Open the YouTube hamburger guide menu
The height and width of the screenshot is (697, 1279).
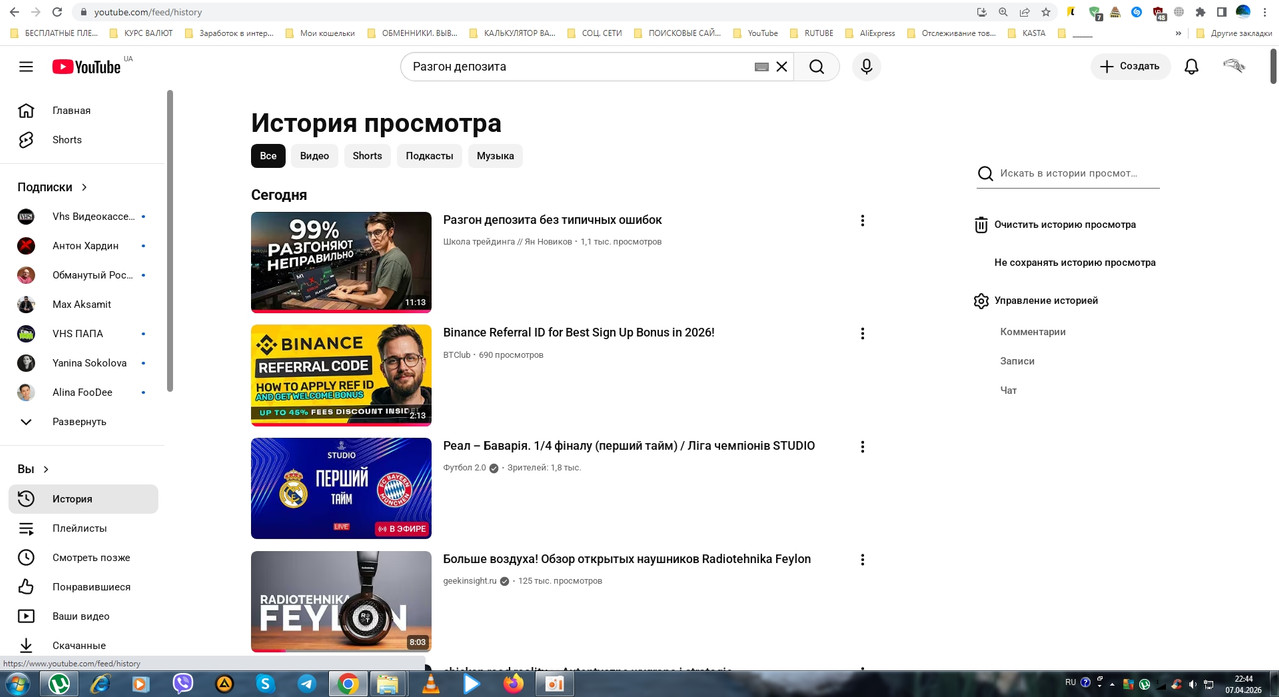[x=26, y=67]
